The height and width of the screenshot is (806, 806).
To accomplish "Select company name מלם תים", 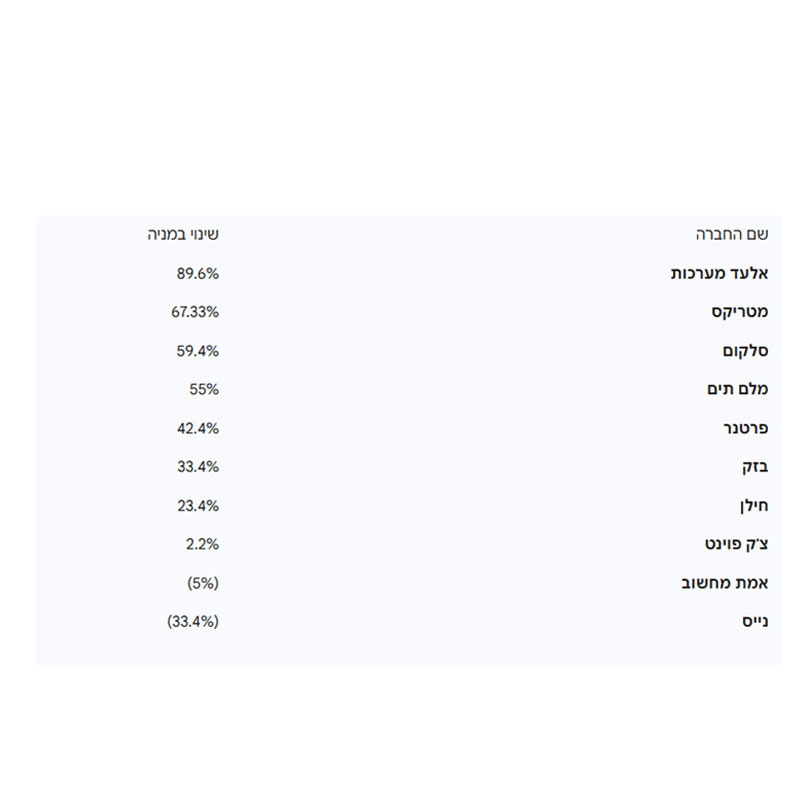I will pos(737,389).
